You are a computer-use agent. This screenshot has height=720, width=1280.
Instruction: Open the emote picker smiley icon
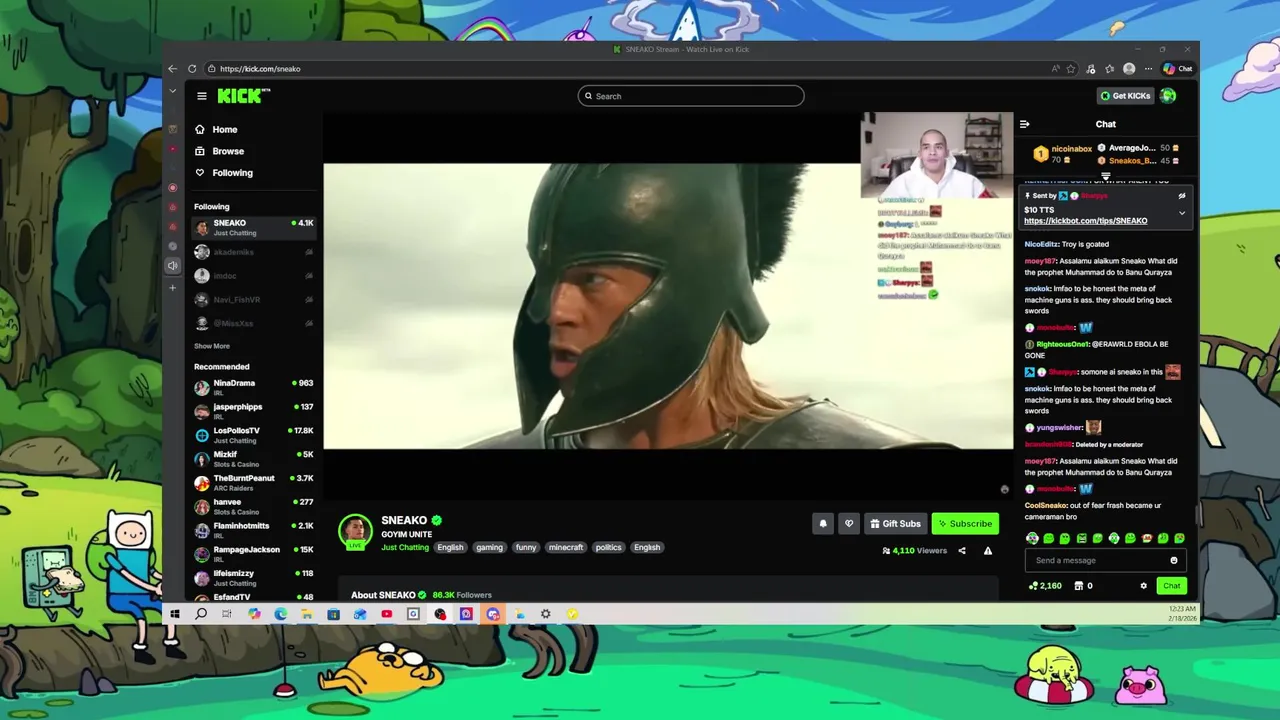(x=1174, y=560)
